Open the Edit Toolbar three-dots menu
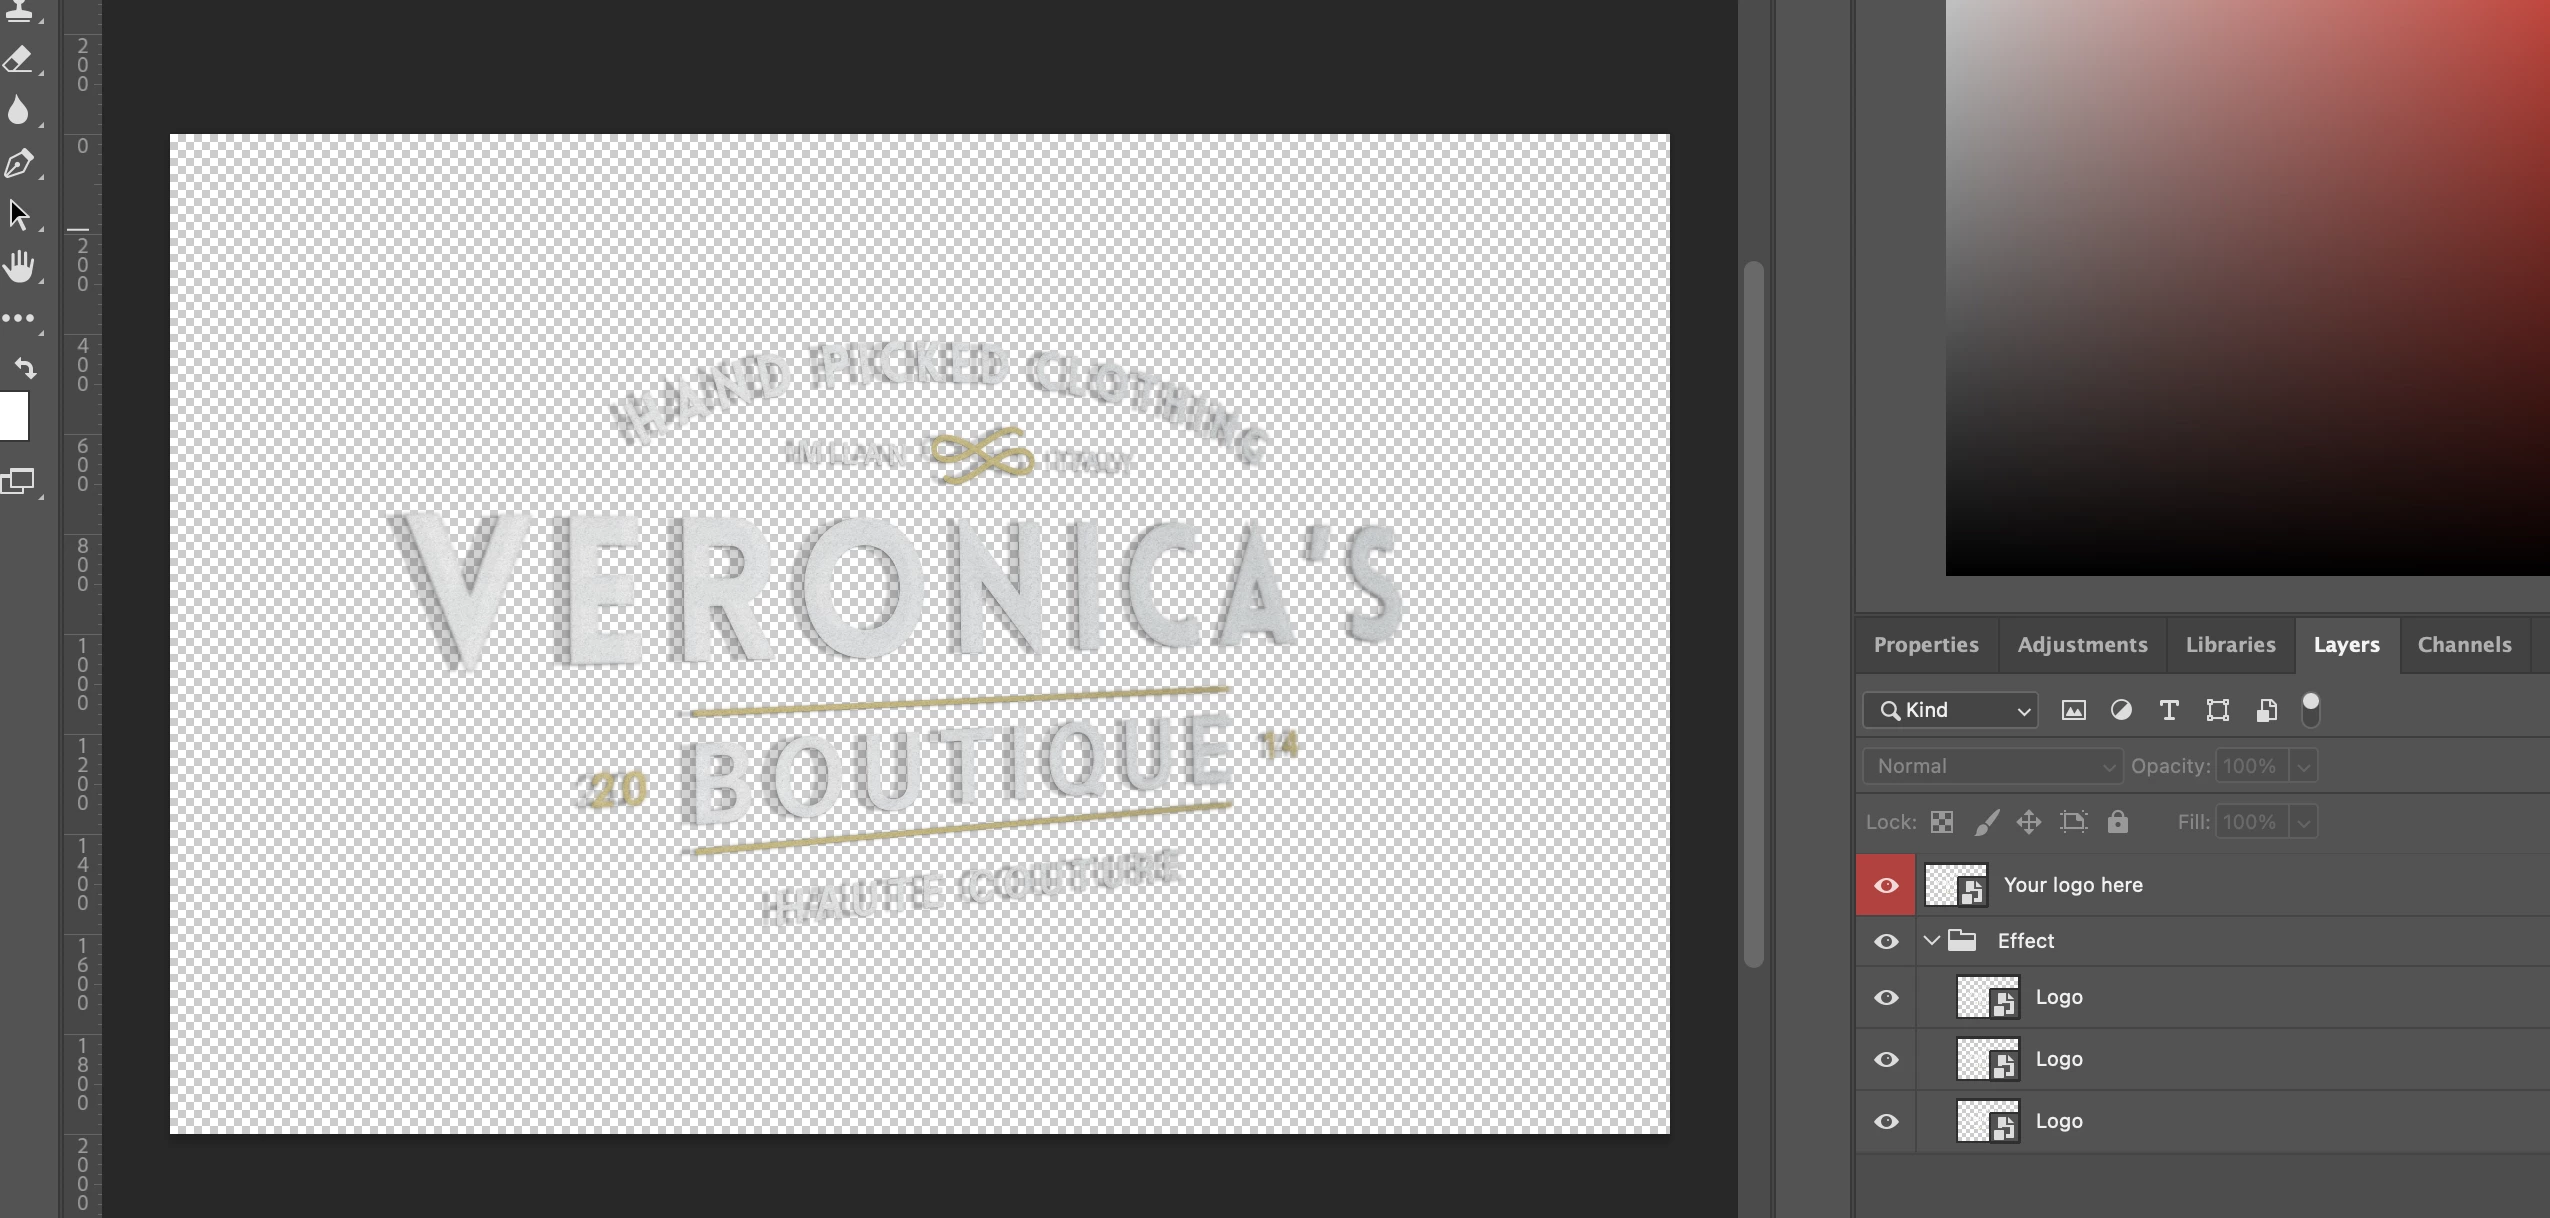 pyautogui.click(x=18, y=318)
